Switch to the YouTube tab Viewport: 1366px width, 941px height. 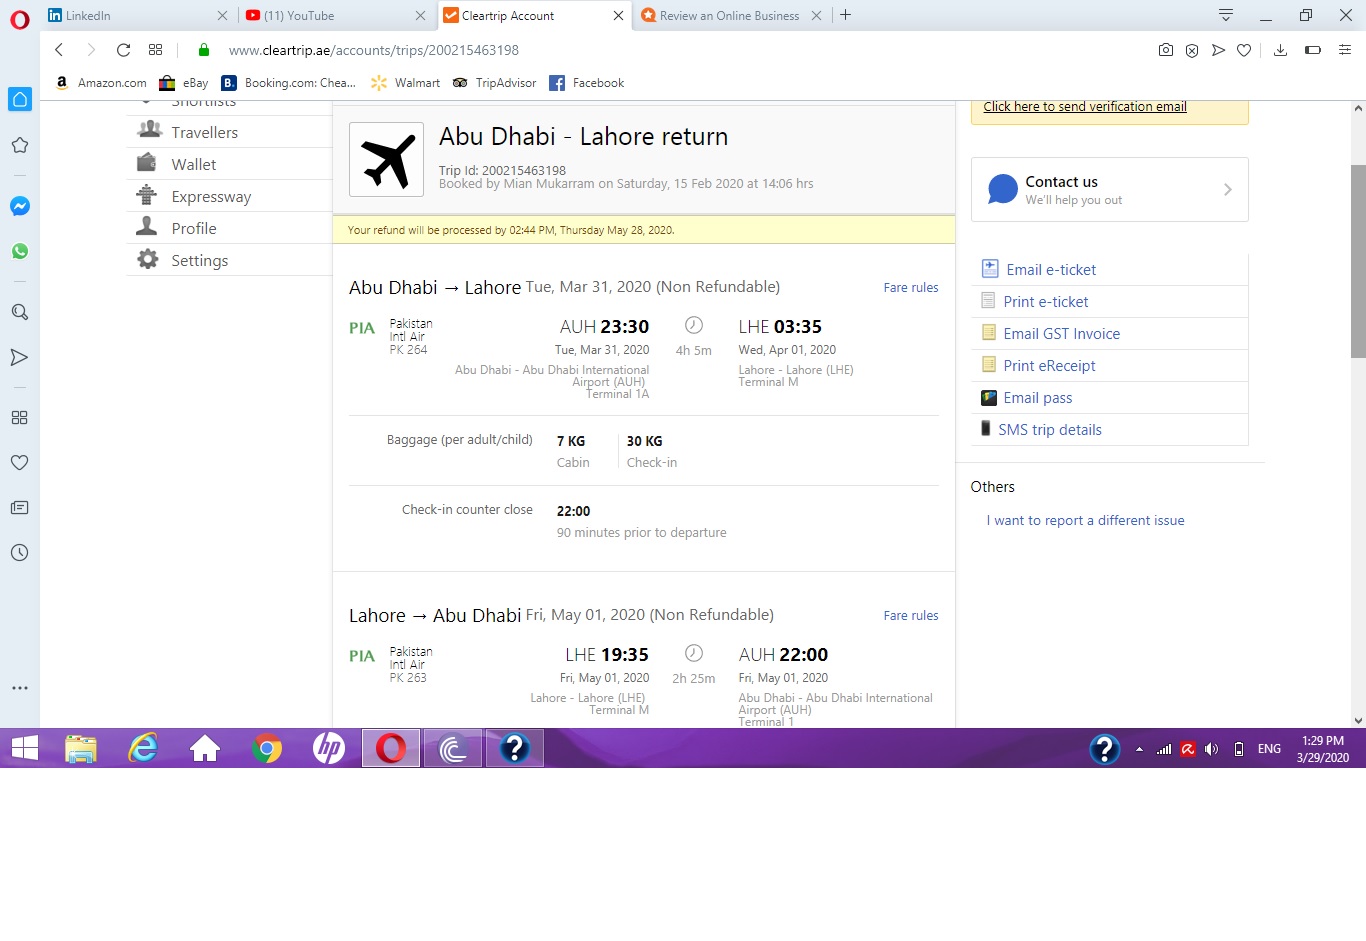click(x=335, y=15)
